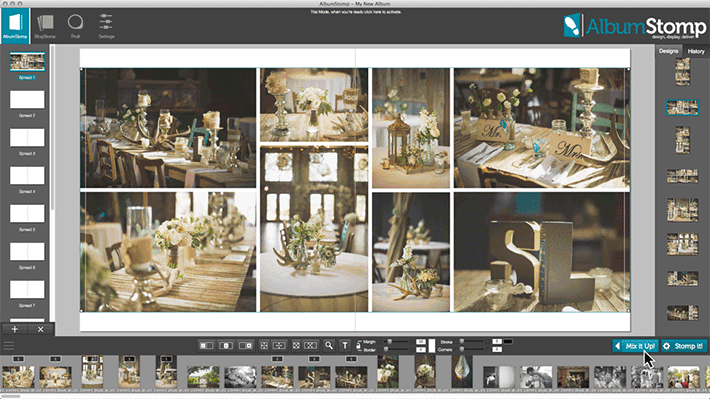Click the AlbumStomp logo
The width and height of the screenshot is (710, 399).
[x=635, y=26]
